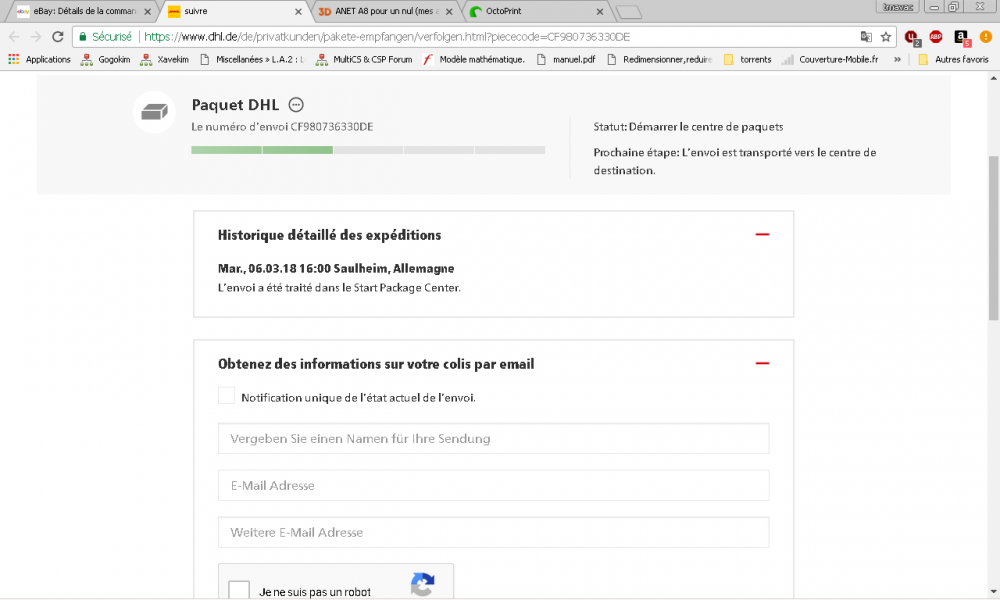Select the suivre DHL tab
Image resolution: width=1000 pixels, height=600 pixels.
pos(235,11)
